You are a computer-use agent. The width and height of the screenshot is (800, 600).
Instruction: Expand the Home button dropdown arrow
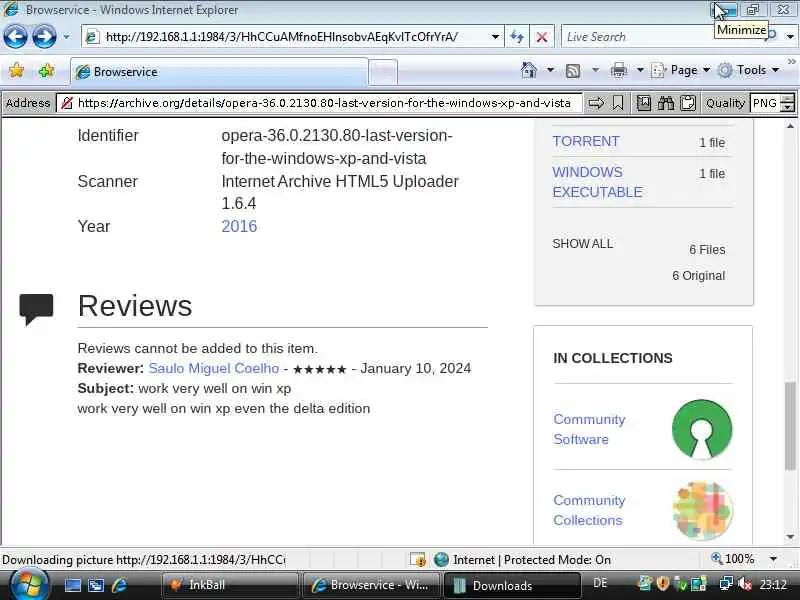coord(551,70)
